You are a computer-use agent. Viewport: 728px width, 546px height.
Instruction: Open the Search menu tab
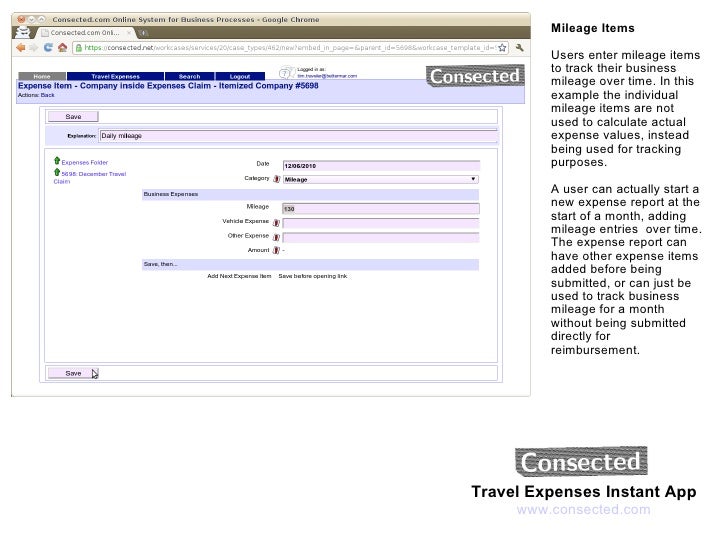click(x=189, y=76)
